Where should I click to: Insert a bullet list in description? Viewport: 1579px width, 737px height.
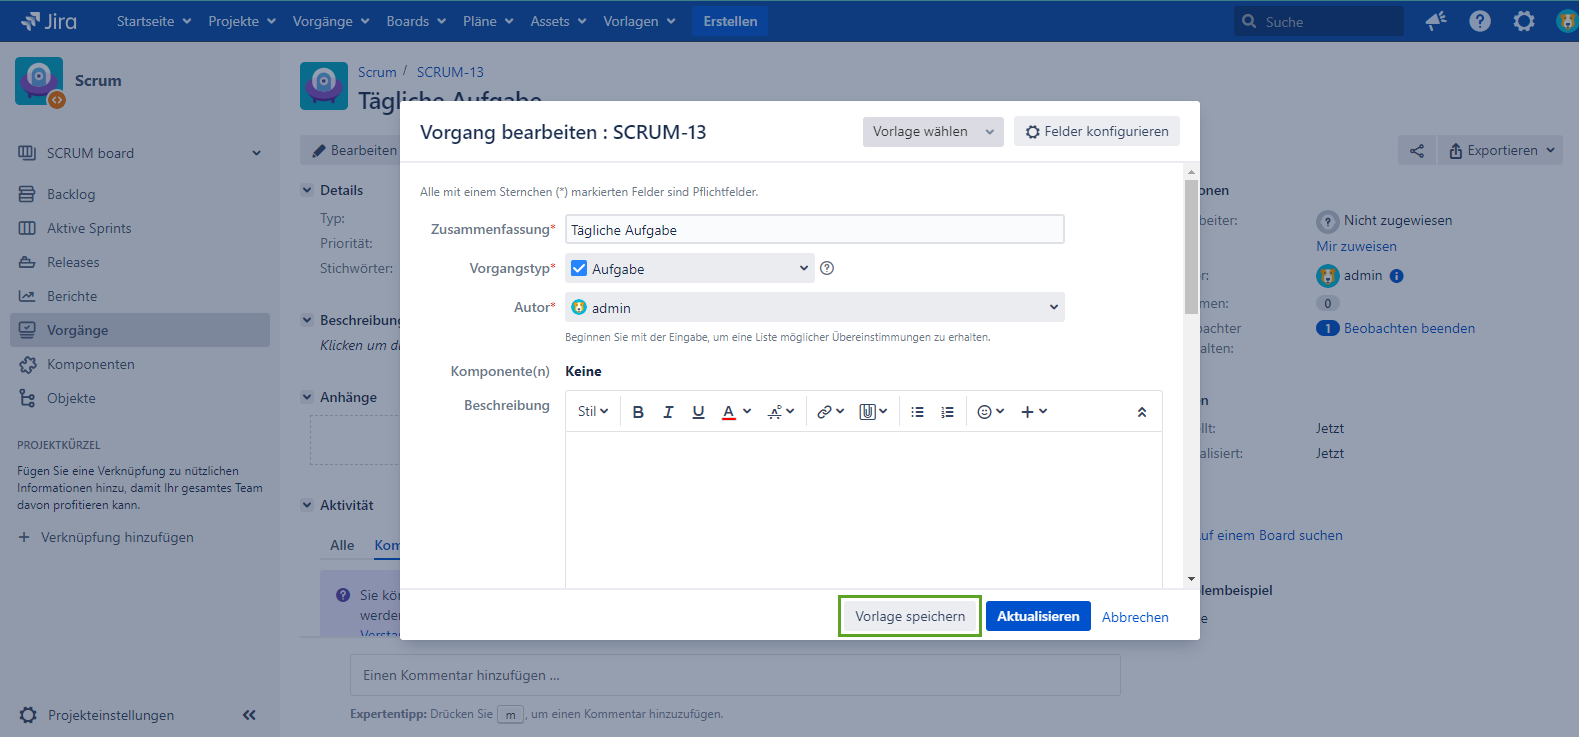point(917,412)
